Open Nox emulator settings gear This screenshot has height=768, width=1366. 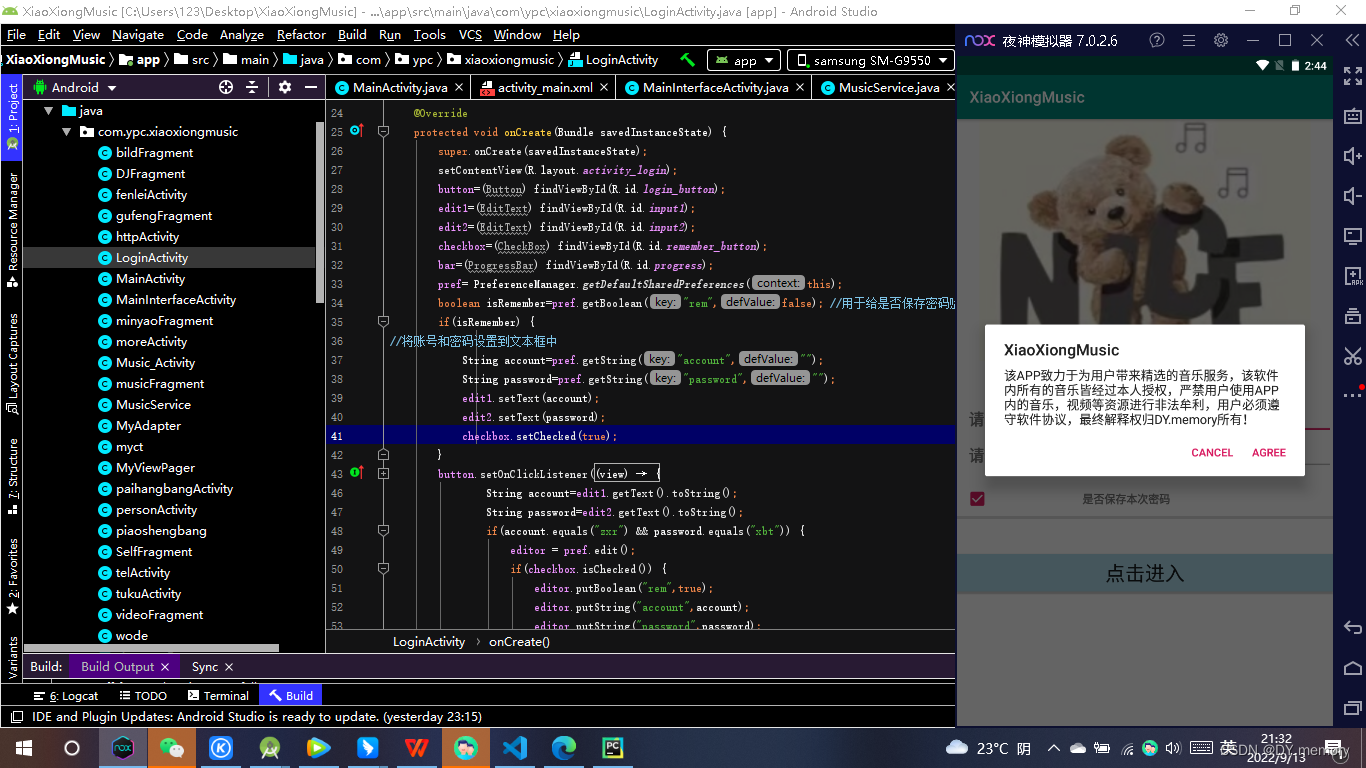(1221, 41)
